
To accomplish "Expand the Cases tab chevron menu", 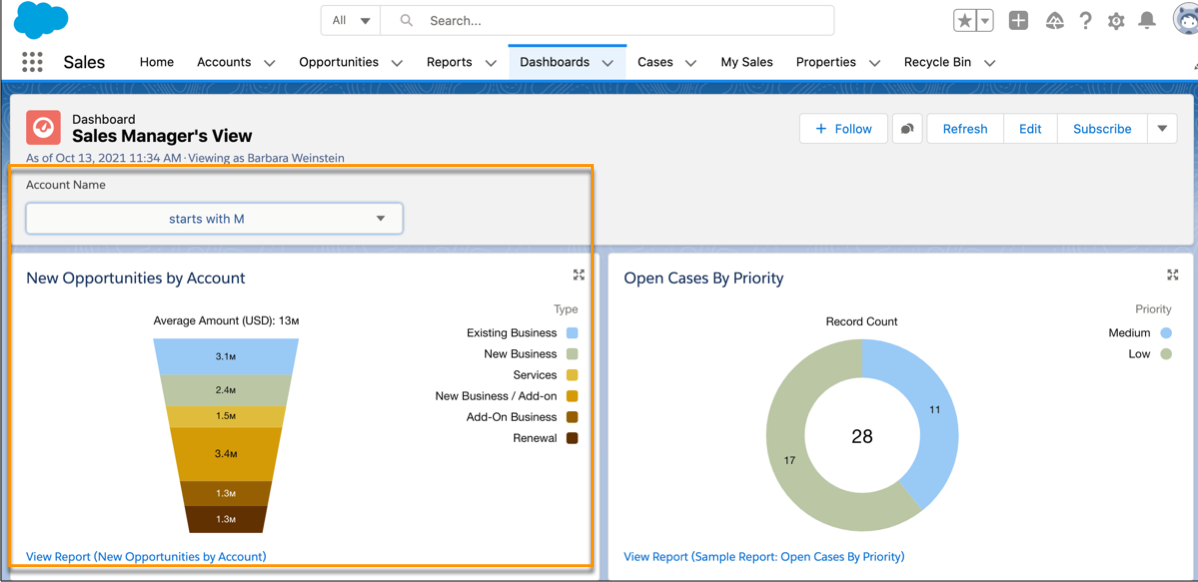I will [690, 63].
